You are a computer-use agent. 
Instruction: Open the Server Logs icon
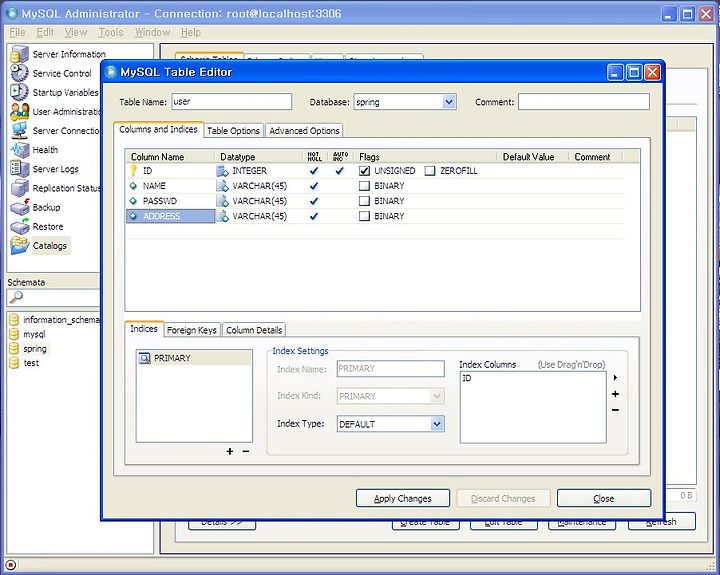(19, 169)
